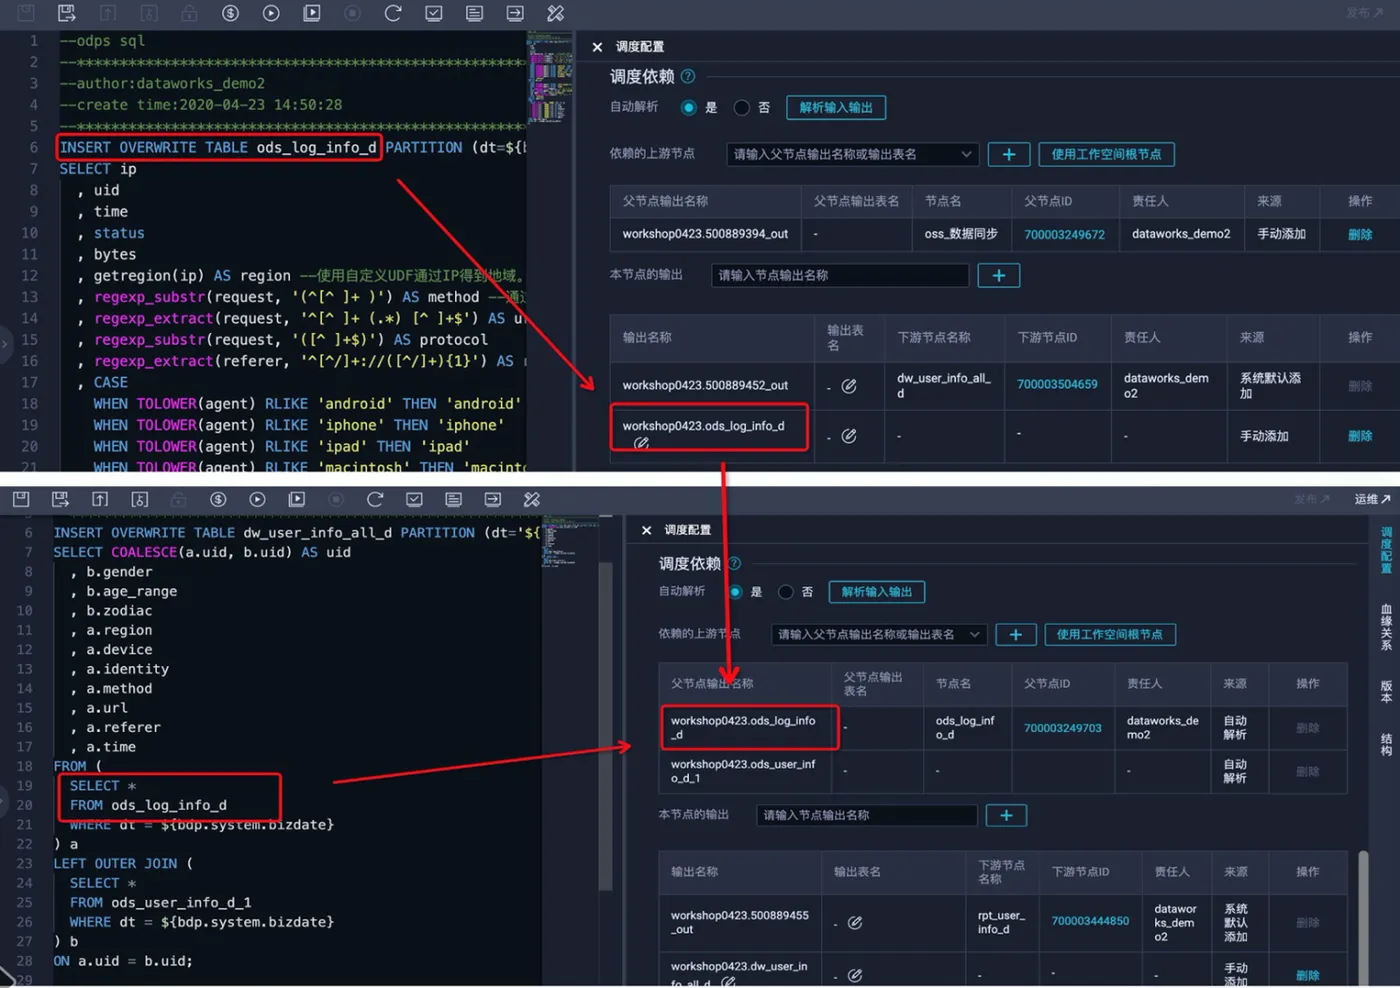Click parent output name workshop0423.ods_user_info_d_1

click(x=743, y=771)
